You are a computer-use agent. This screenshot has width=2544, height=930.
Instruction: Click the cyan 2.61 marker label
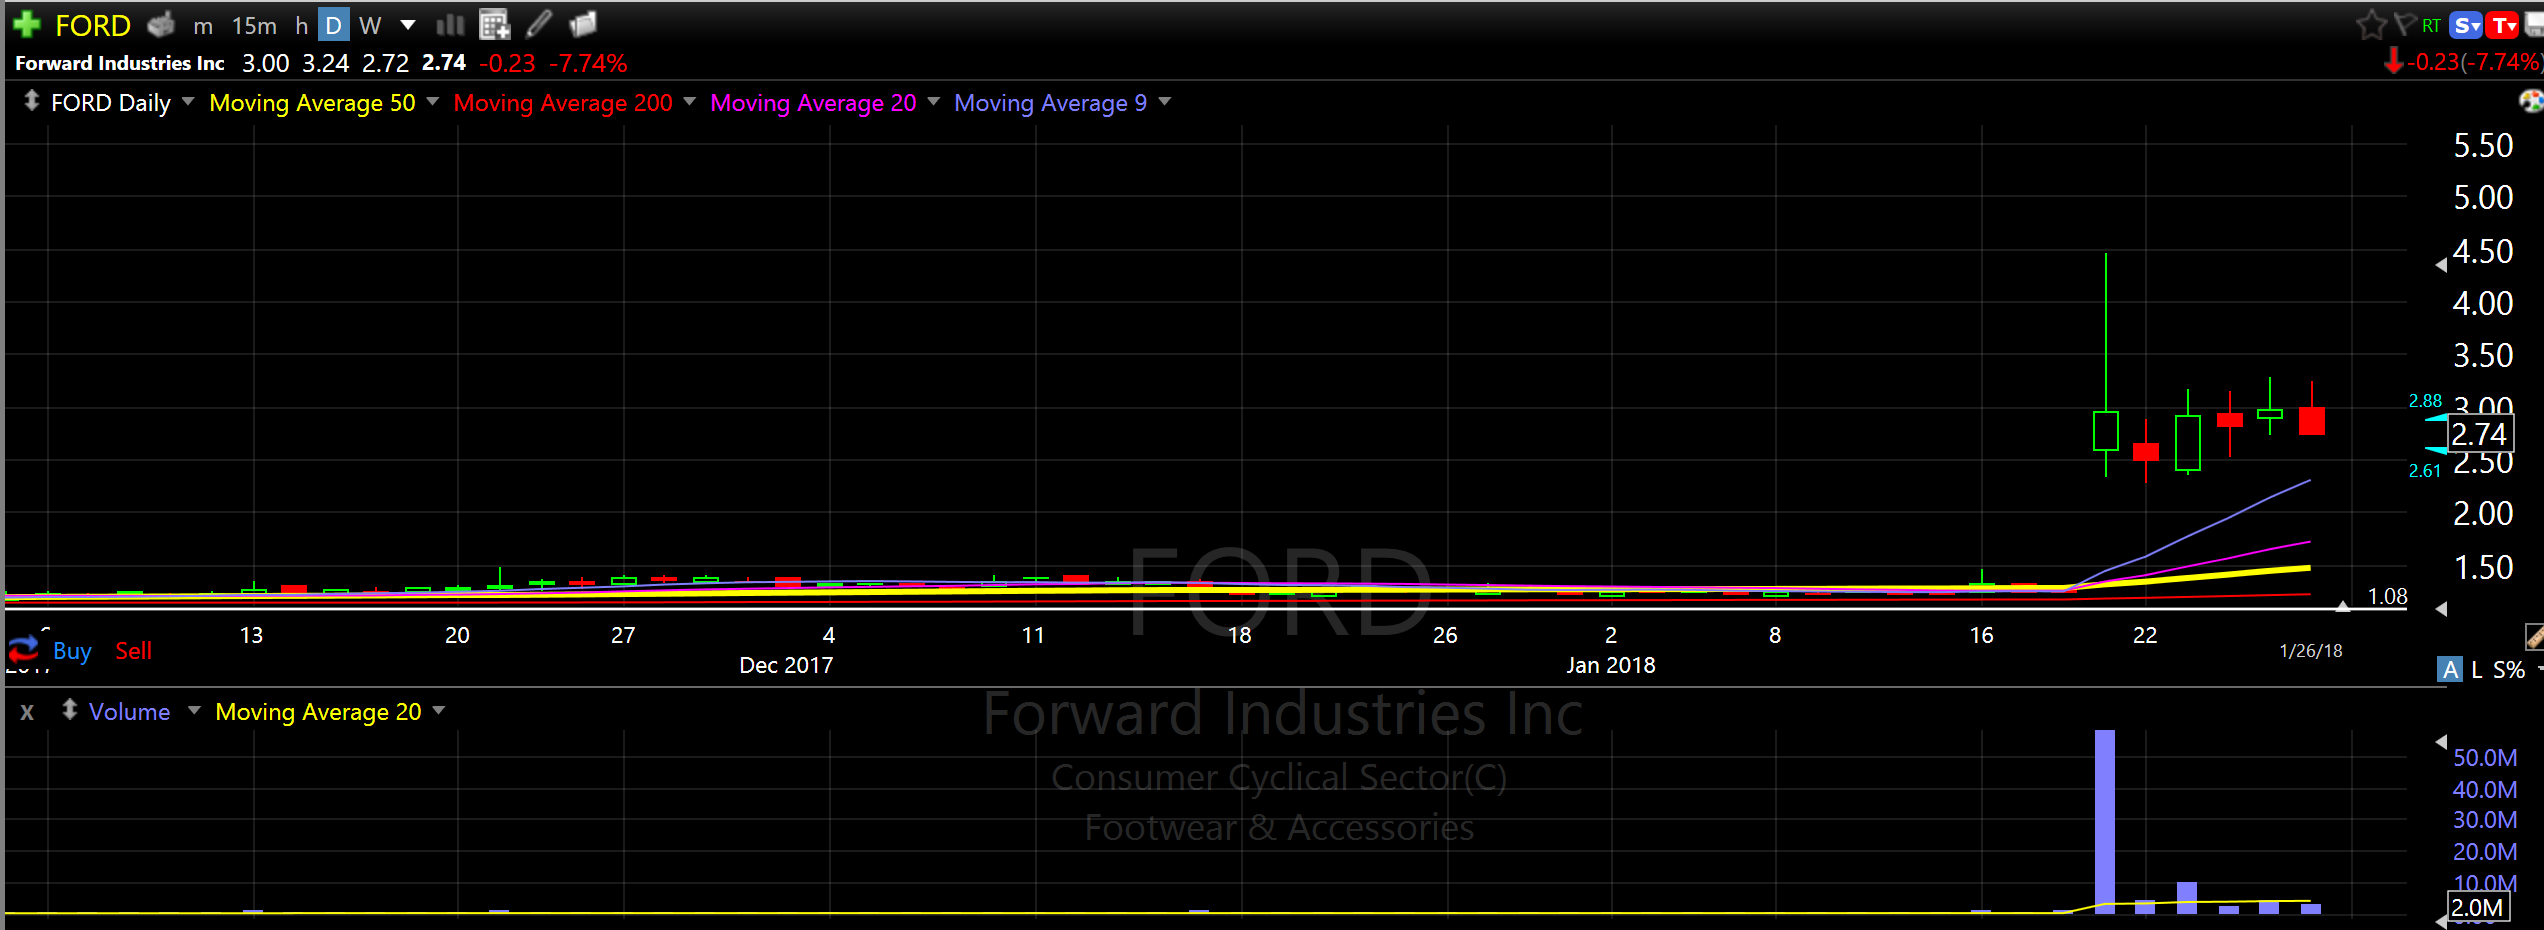tap(2425, 471)
